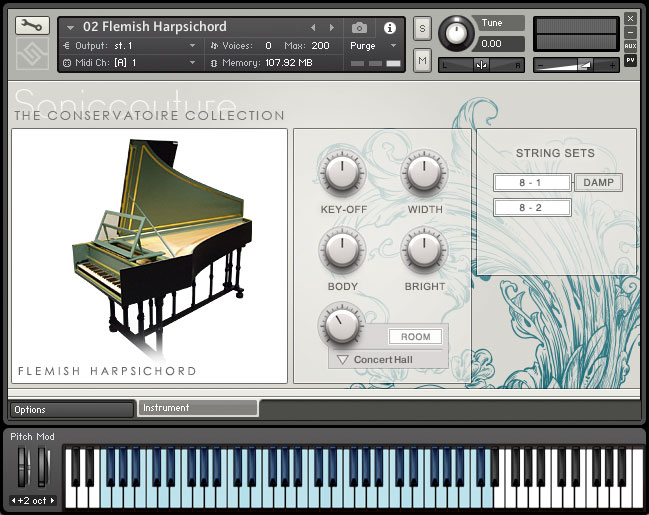This screenshot has width=649, height=515.
Task: Click the Soniccouture logo icon
Action: pos(32,54)
